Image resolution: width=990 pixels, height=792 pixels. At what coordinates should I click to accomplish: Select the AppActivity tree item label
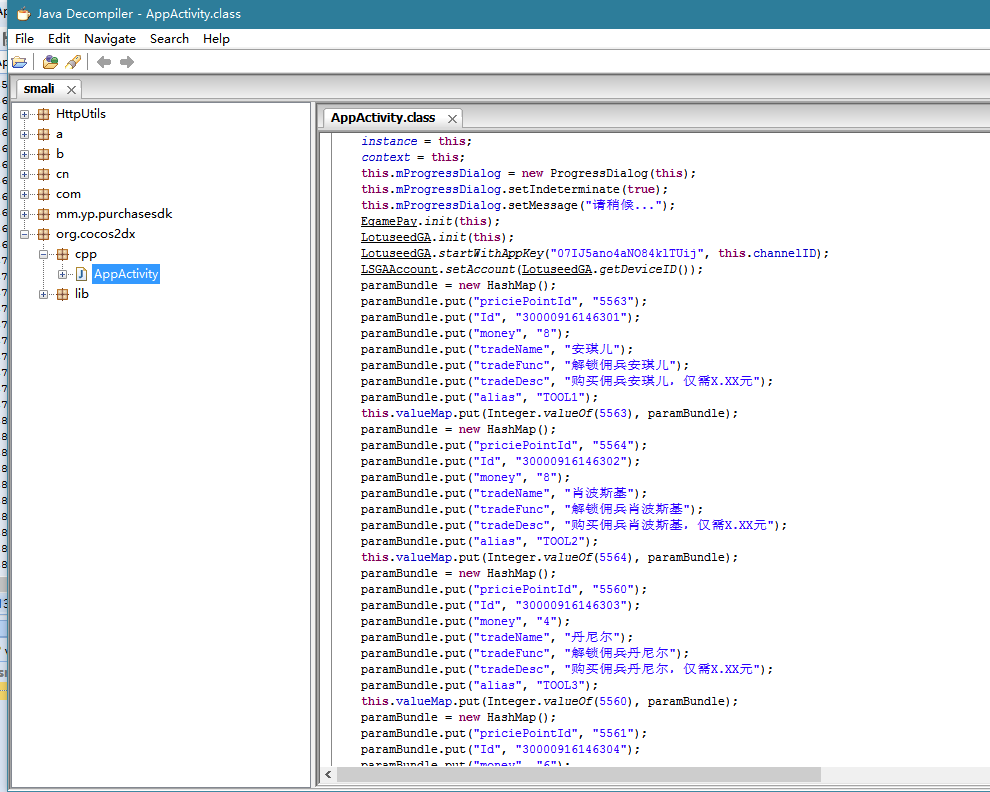click(x=126, y=274)
